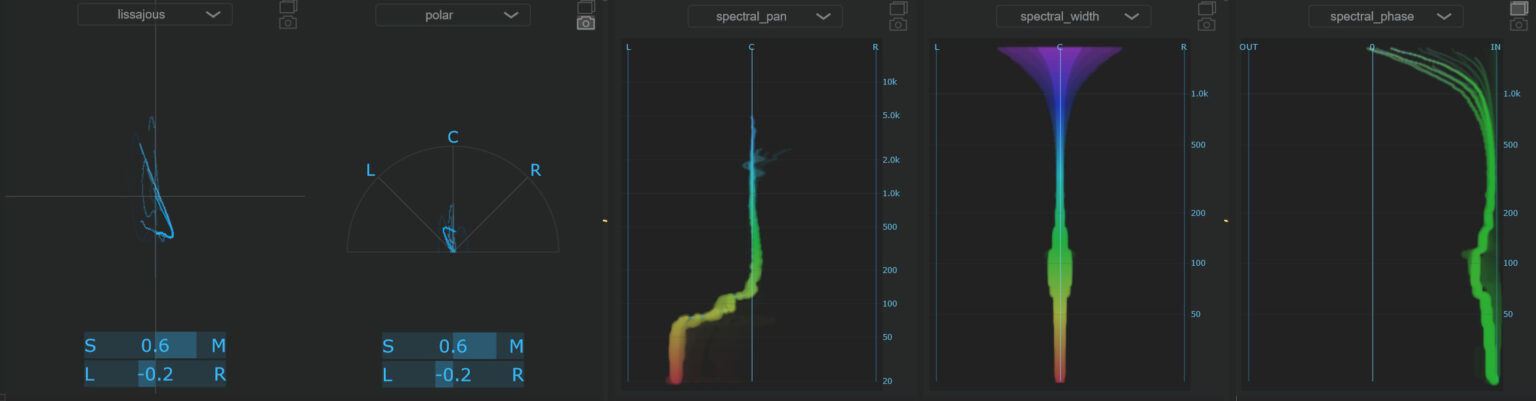Click the OUT label in the spectral_phase view
The width and height of the screenshot is (1536, 401).
click(x=1248, y=47)
